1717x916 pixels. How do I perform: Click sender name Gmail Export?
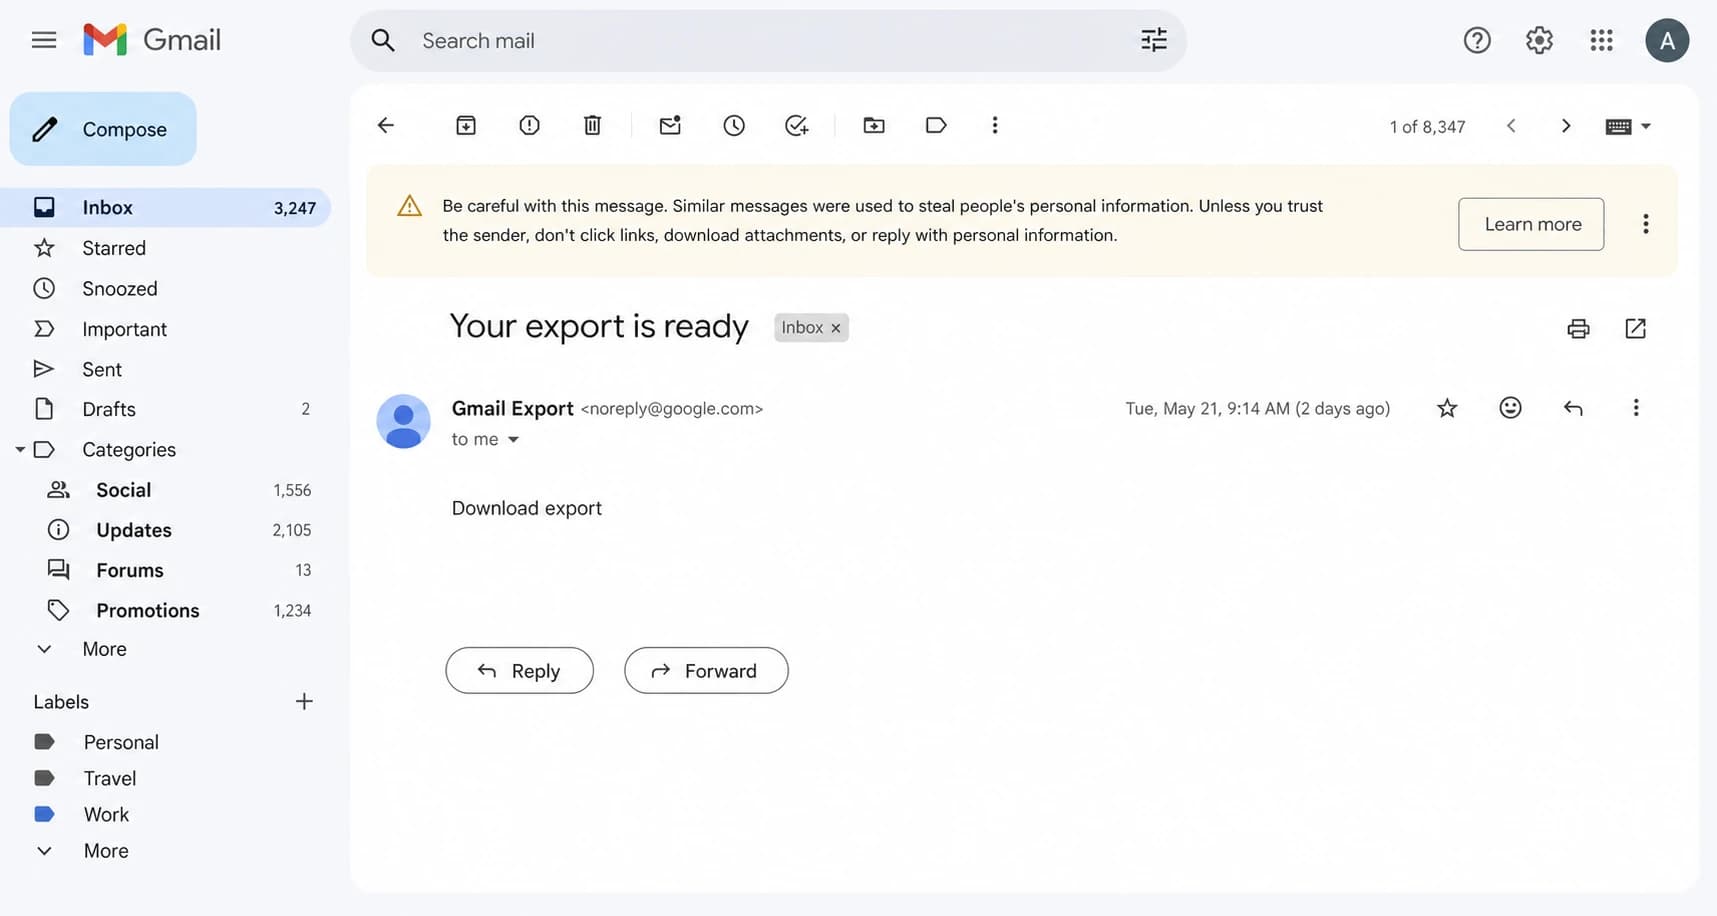pos(512,408)
